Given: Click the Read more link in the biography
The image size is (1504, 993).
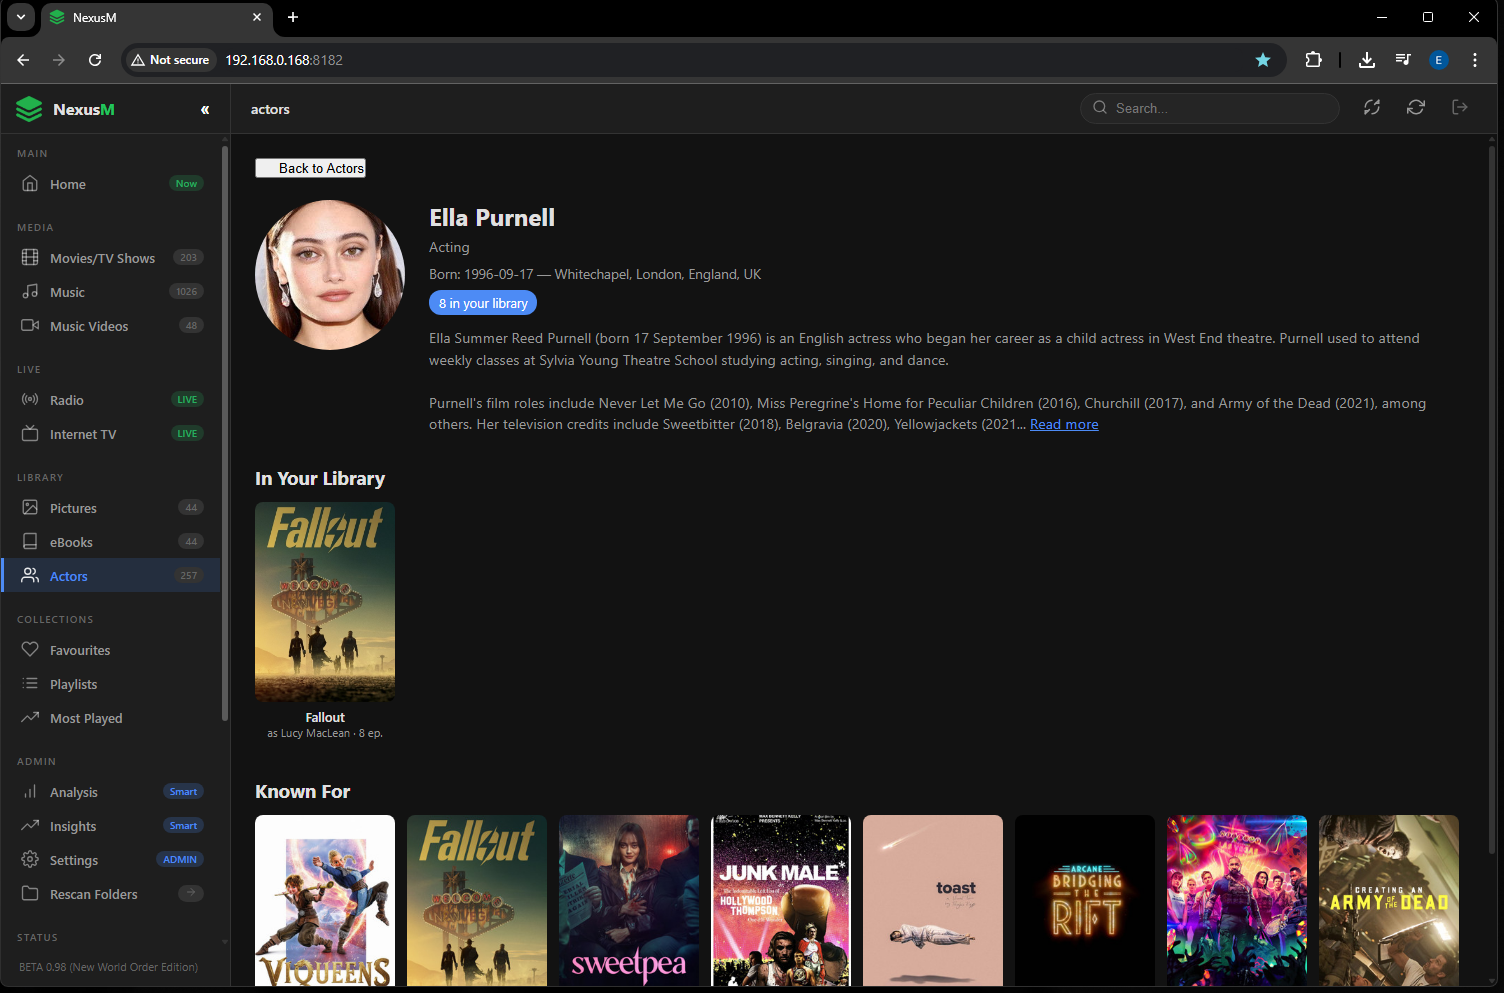Looking at the screenshot, I should (x=1063, y=423).
